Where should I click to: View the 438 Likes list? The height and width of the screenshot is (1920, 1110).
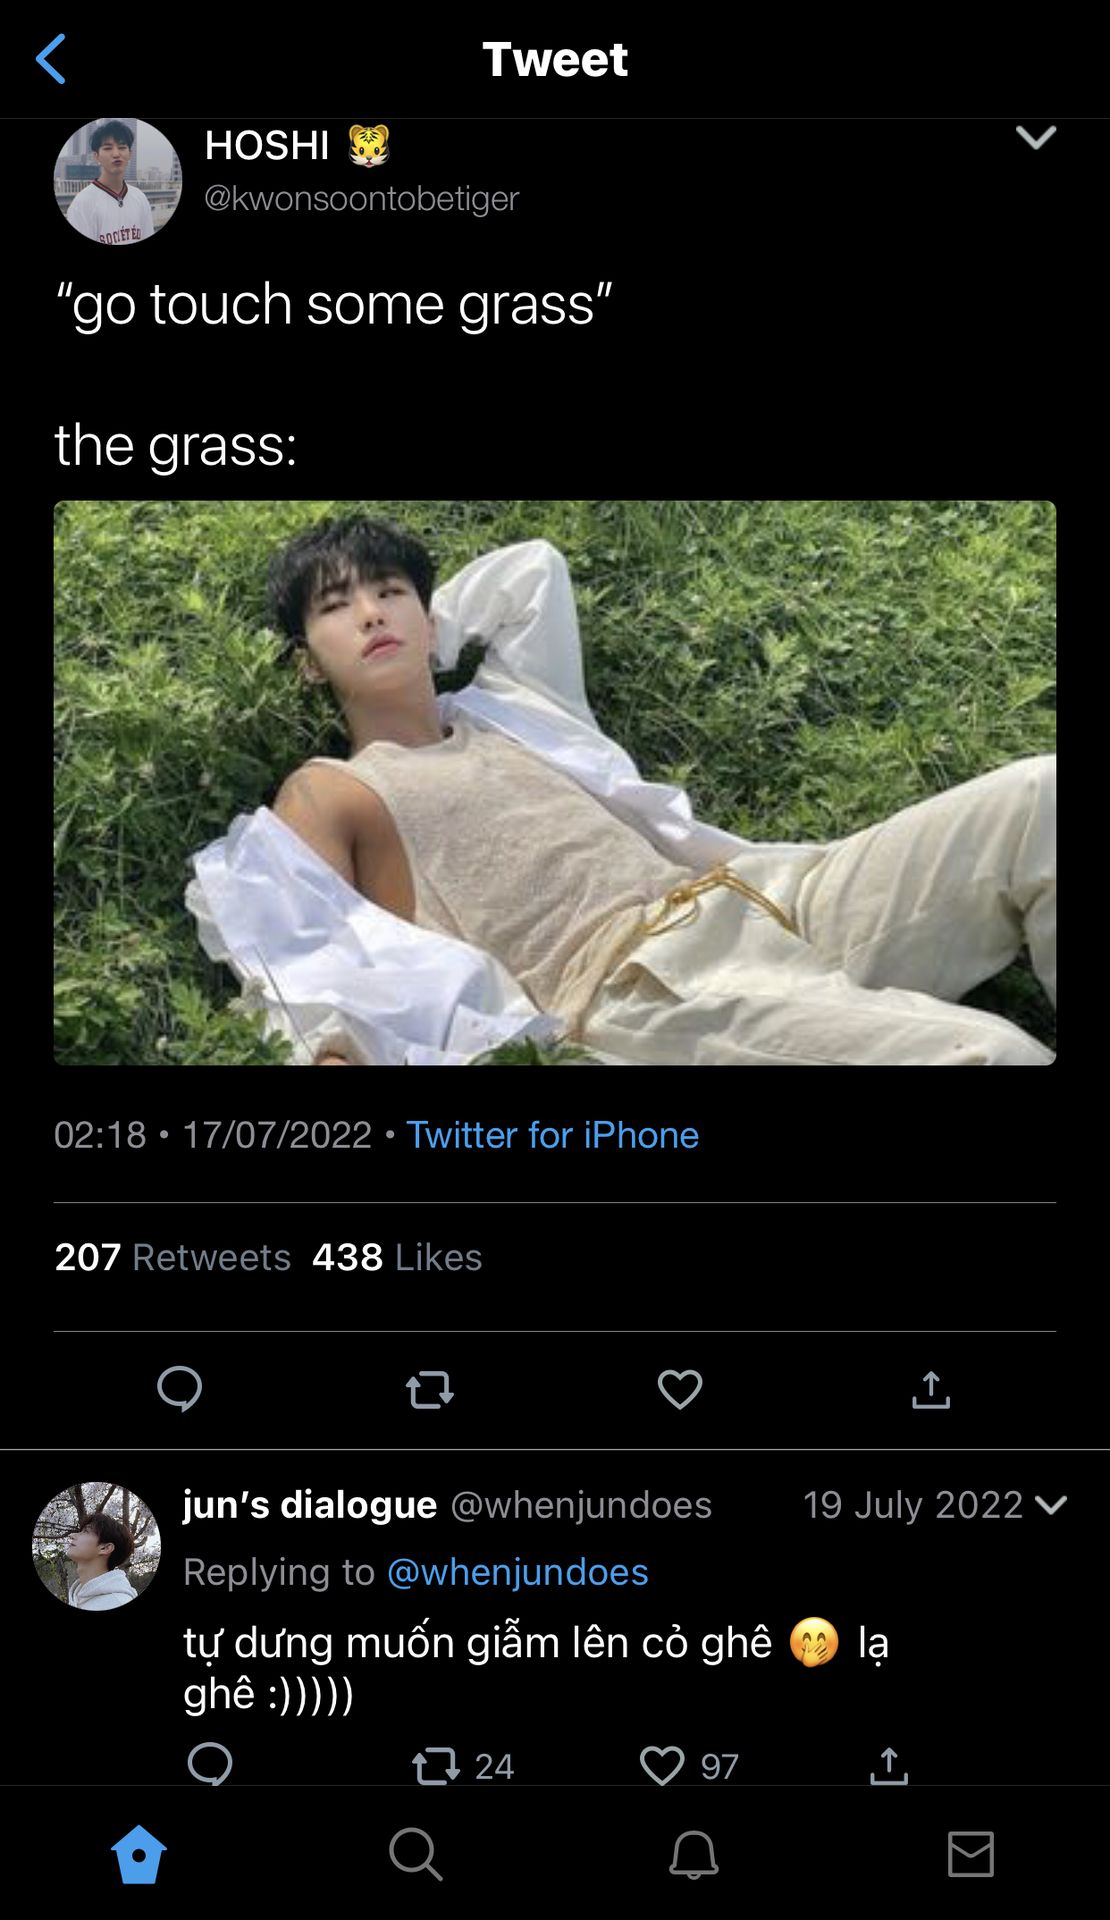(x=397, y=1257)
